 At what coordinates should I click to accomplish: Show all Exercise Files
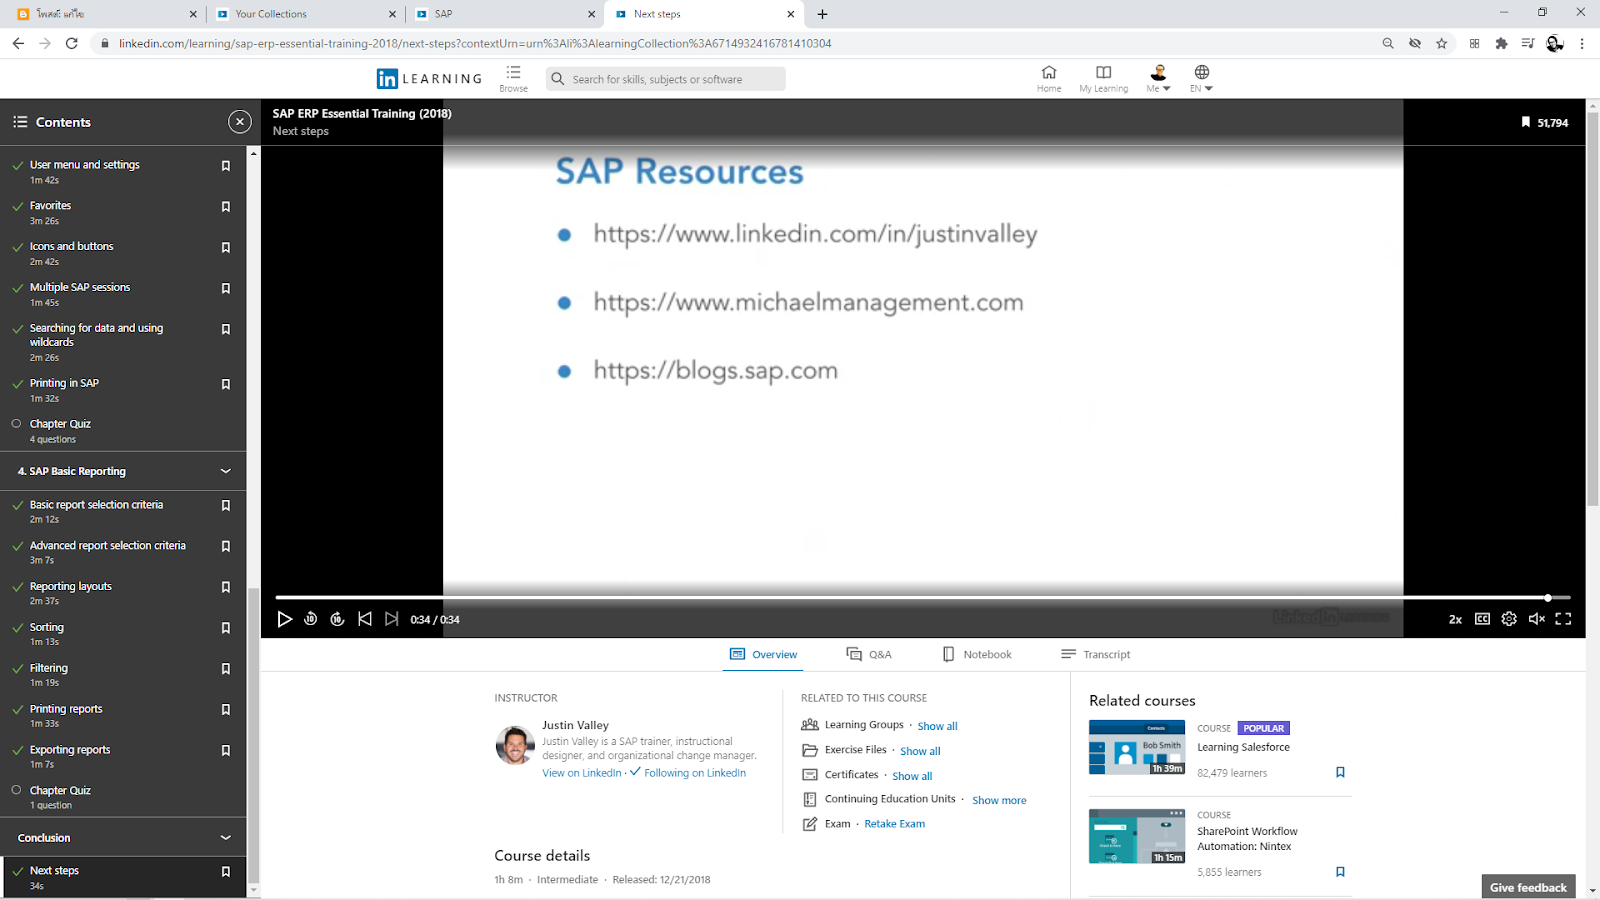pyautogui.click(x=920, y=751)
